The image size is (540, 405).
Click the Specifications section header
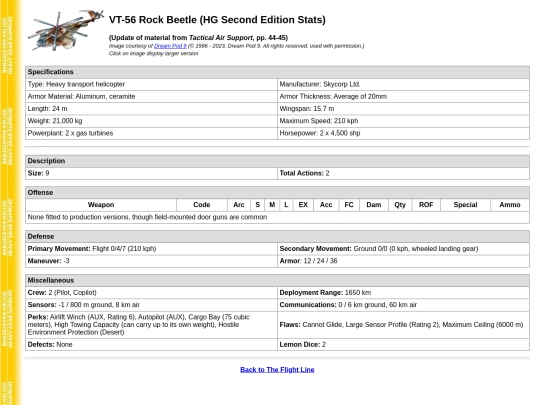(277, 72)
